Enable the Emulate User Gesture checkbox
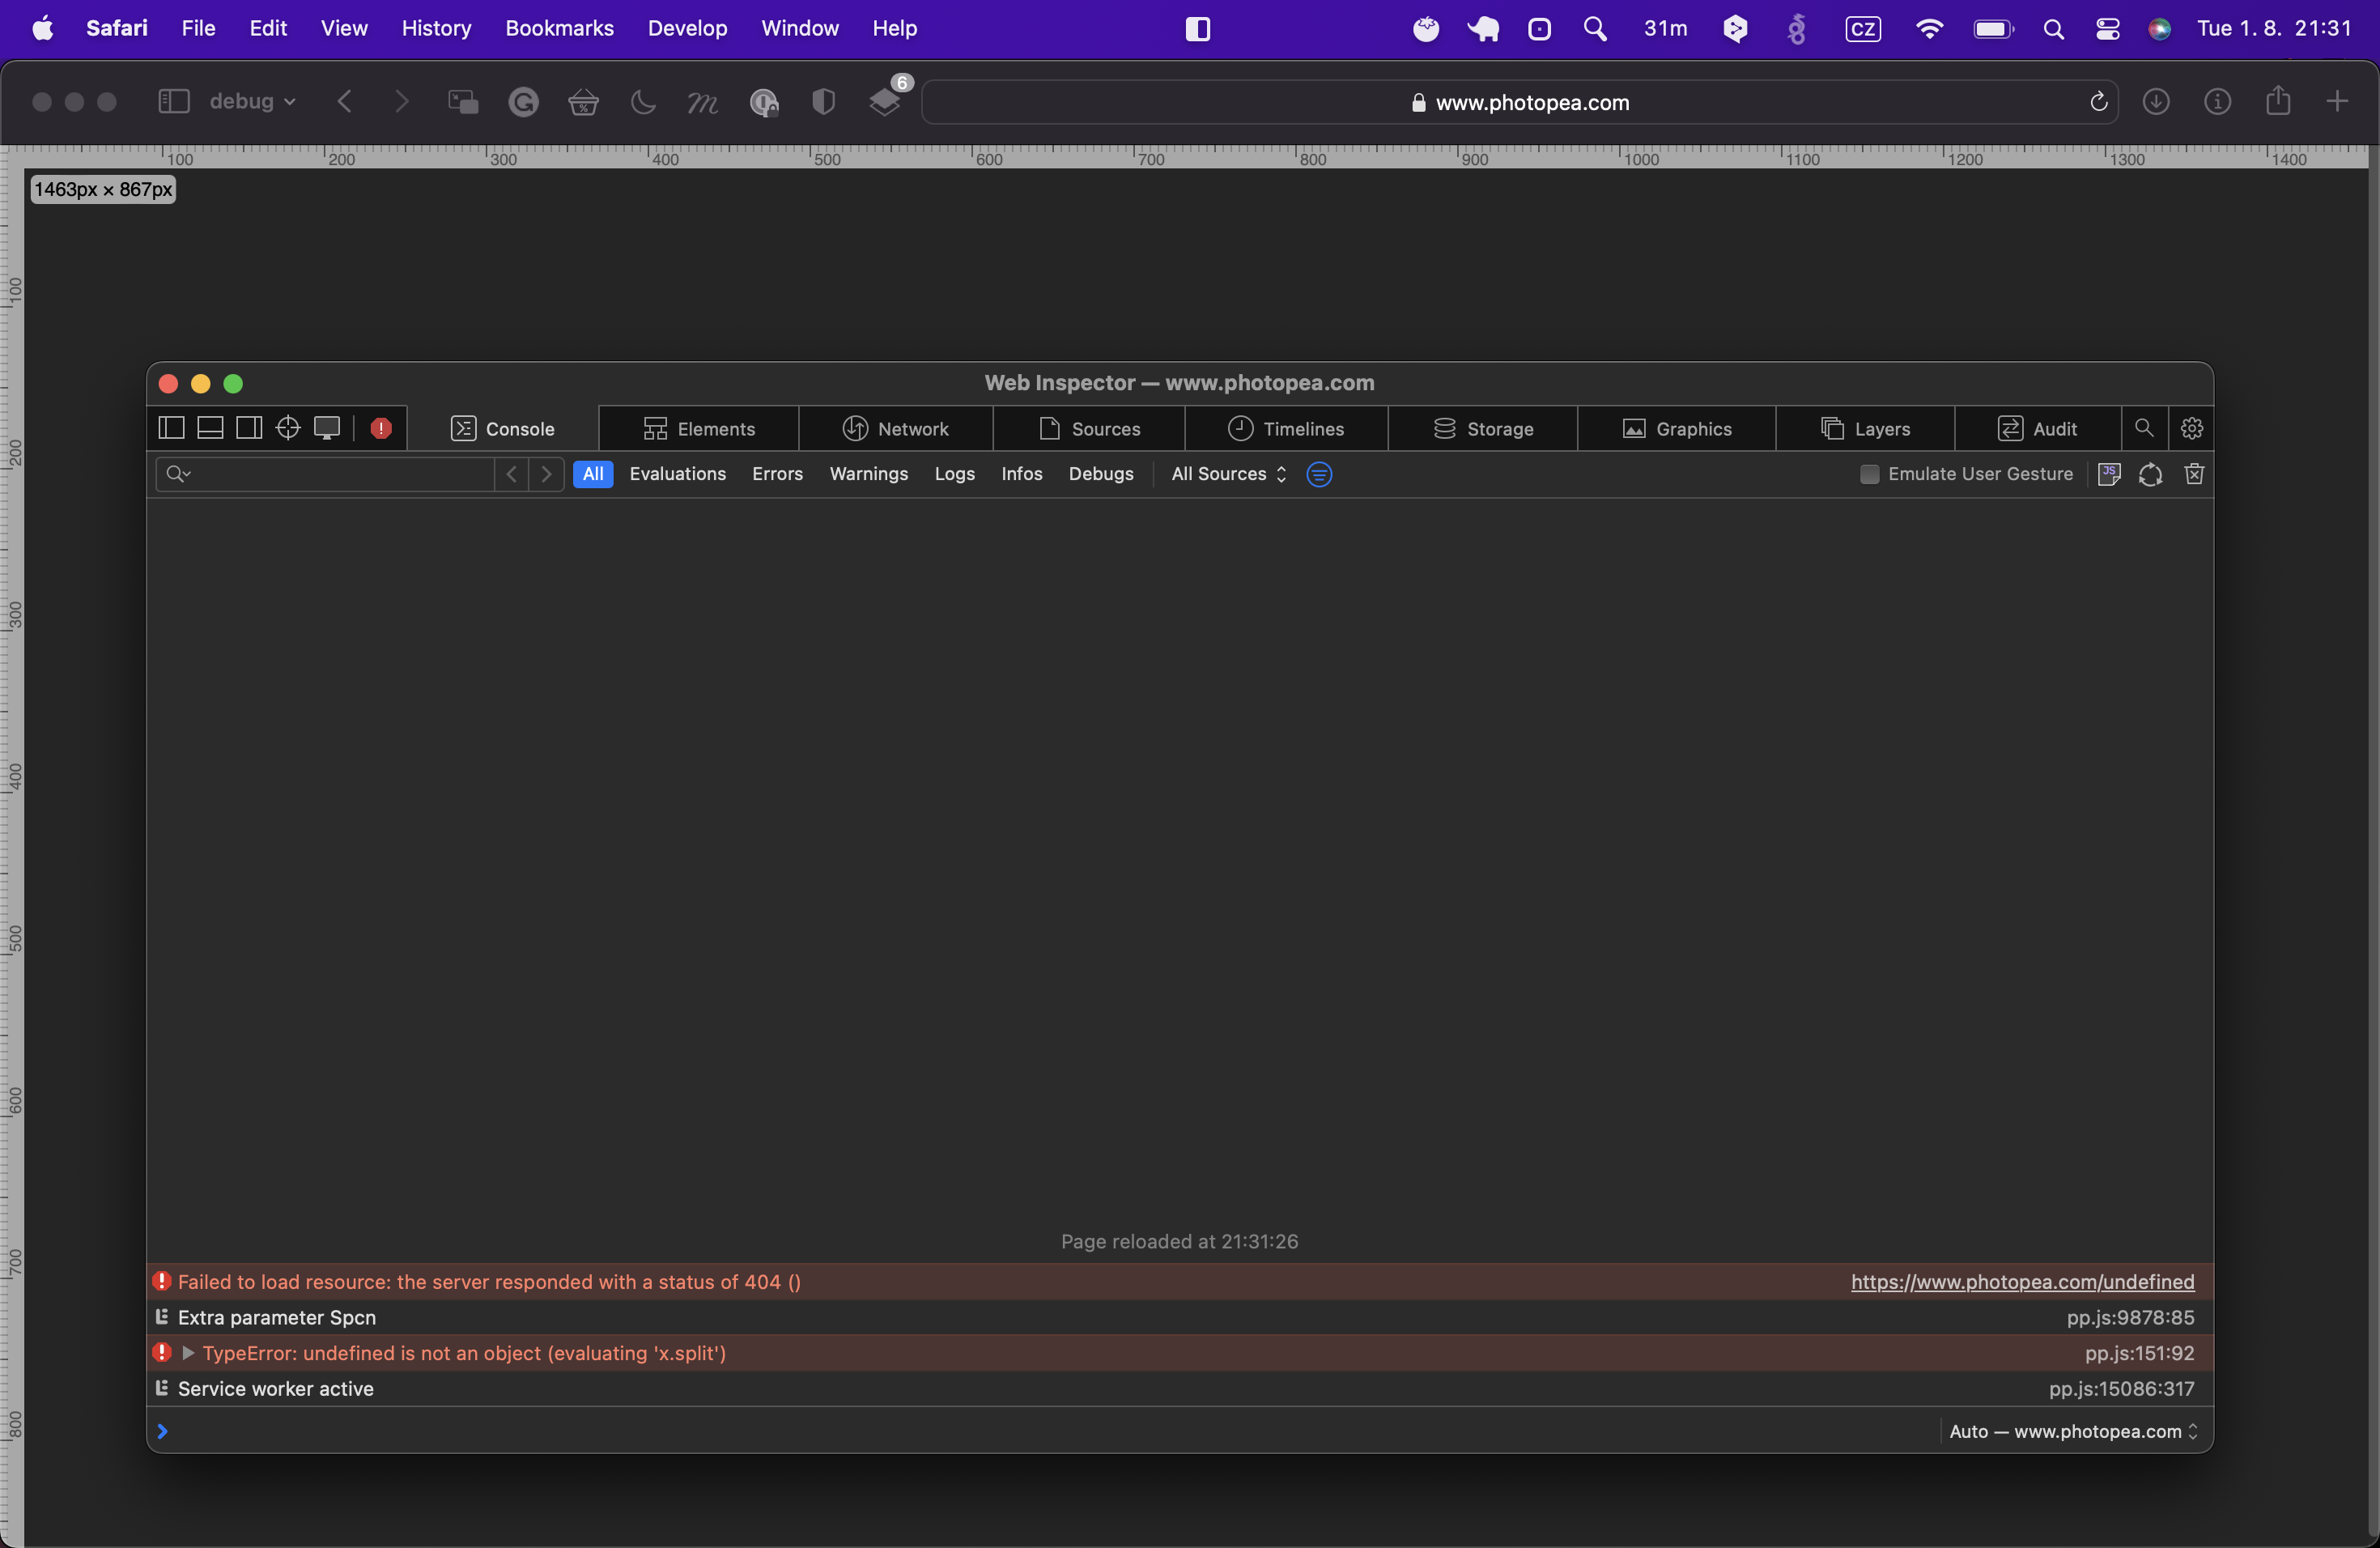This screenshot has width=2380, height=1548. click(x=1868, y=474)
